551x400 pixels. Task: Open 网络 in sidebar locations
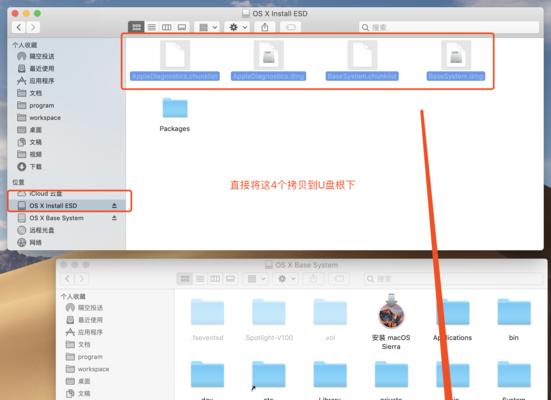tap(30, 243)
